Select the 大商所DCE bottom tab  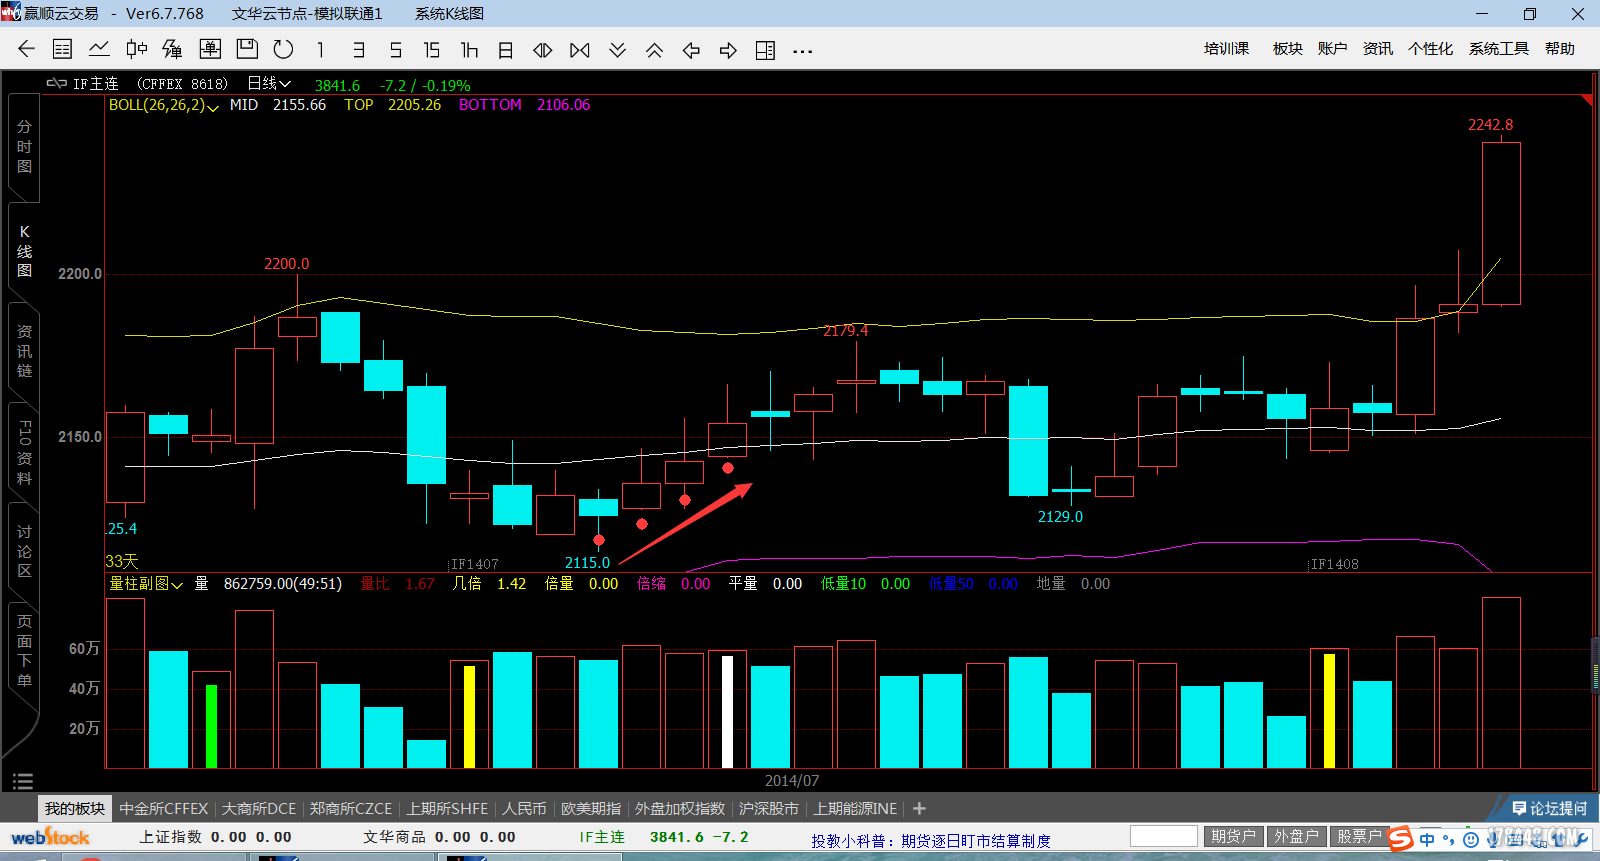click(259, 808)
